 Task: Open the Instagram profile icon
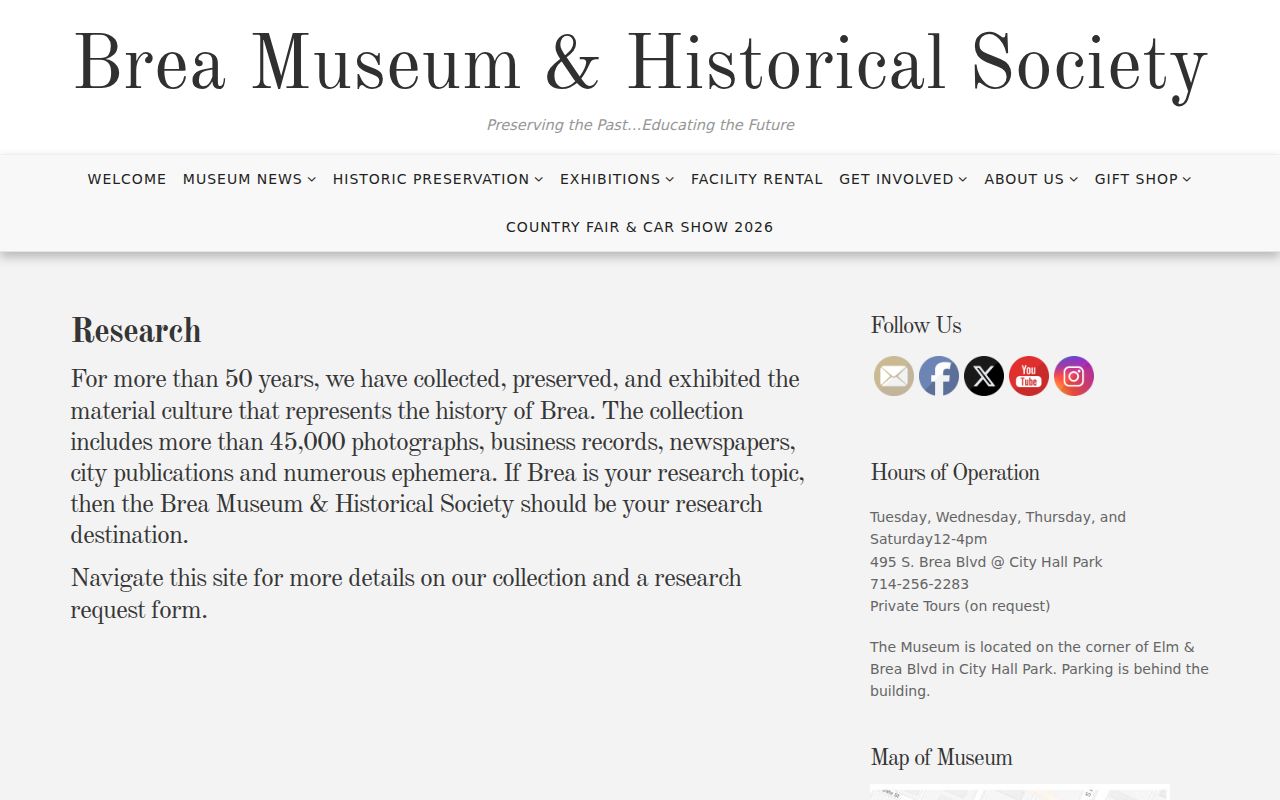1074,376
